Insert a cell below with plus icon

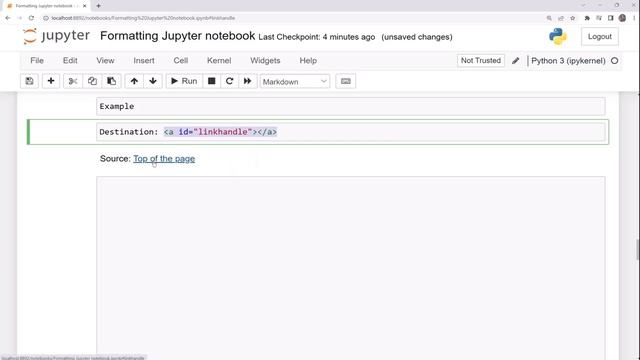click(51, 81)
